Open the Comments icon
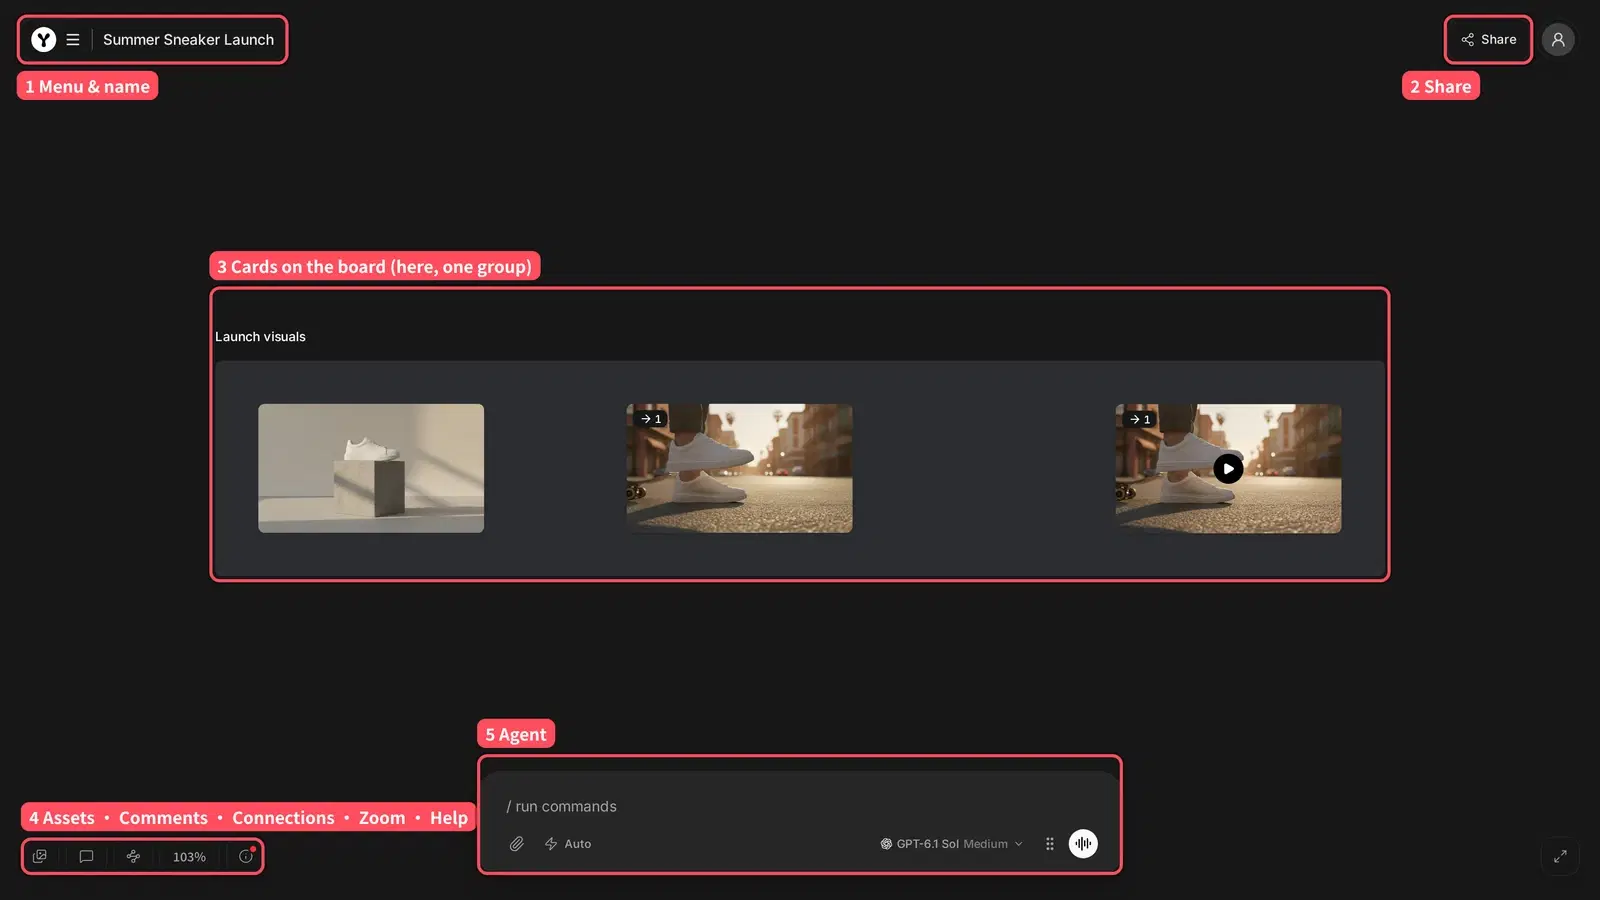Image resolution: width=1600 pixels, height=900 pixels. 87,857
